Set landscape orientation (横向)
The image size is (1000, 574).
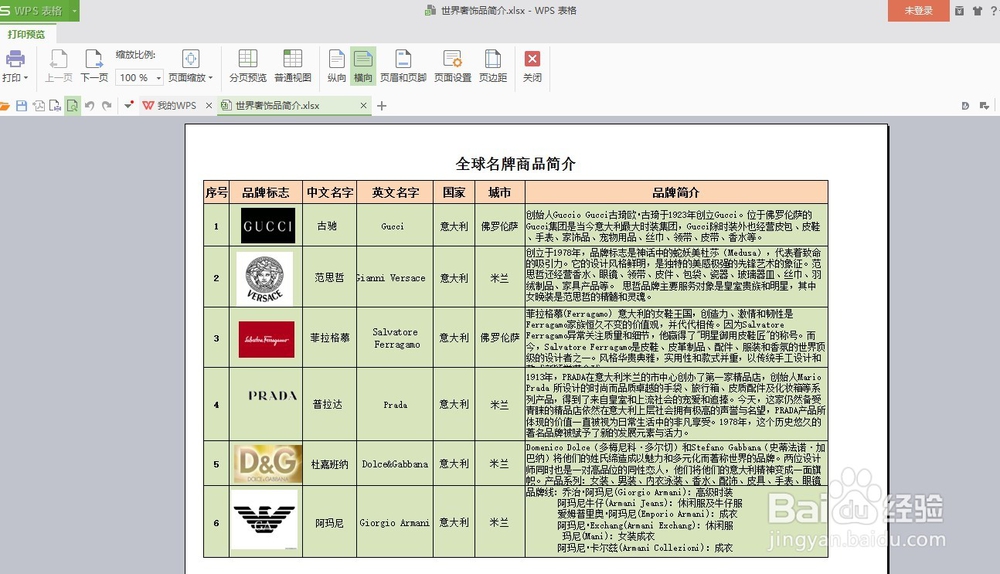coord(363,66)
